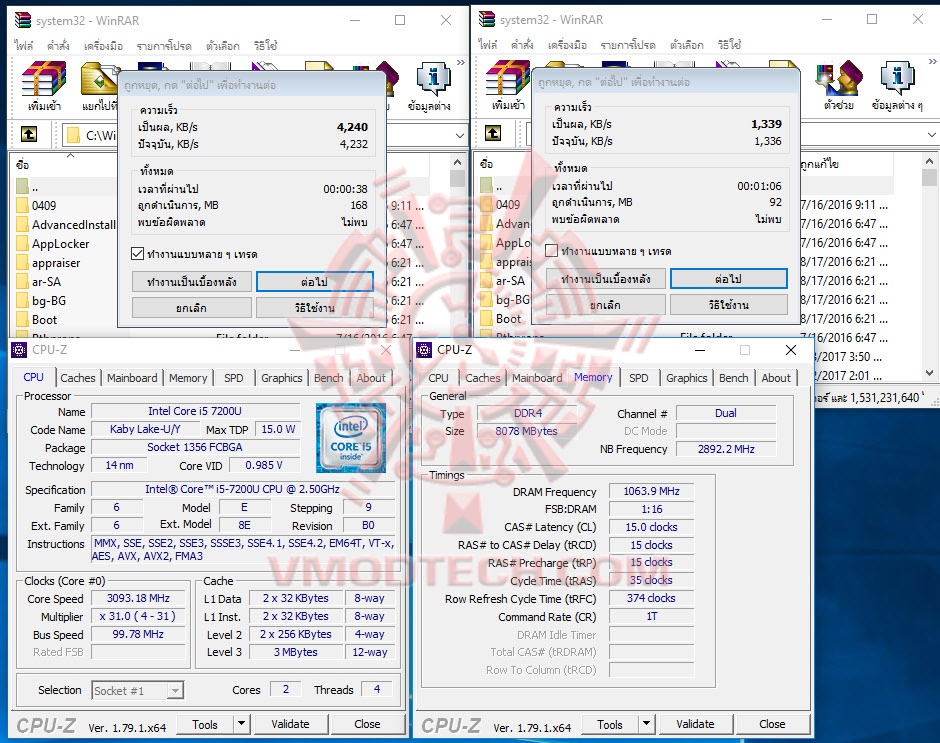Open the Options menu in right WinRAR
The width and height of the screenshot is (940, 743).
[x=686, y=45]
